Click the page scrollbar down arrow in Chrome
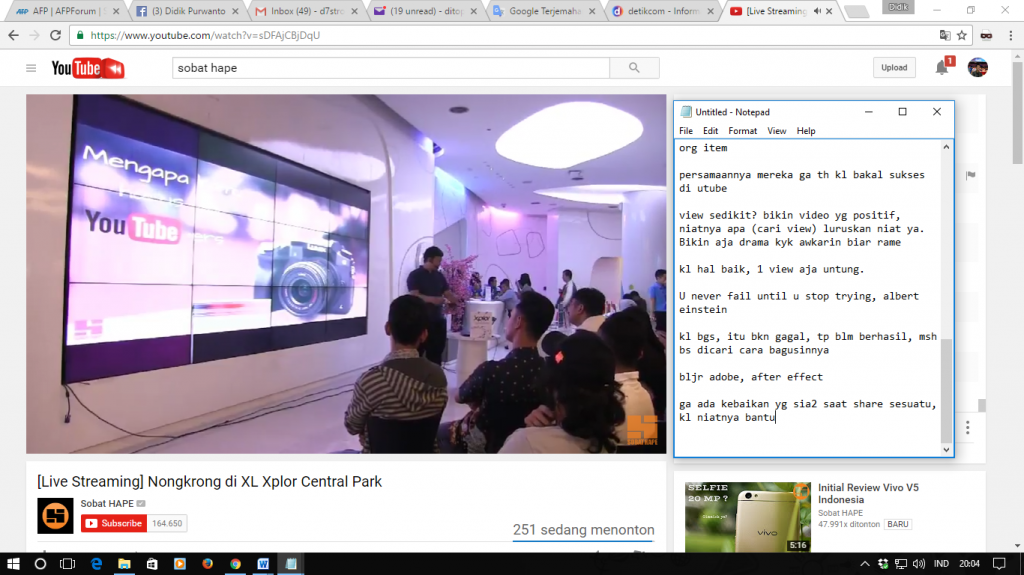The height and width of the screenshot is (575, 1024). tap(1017, 546)
